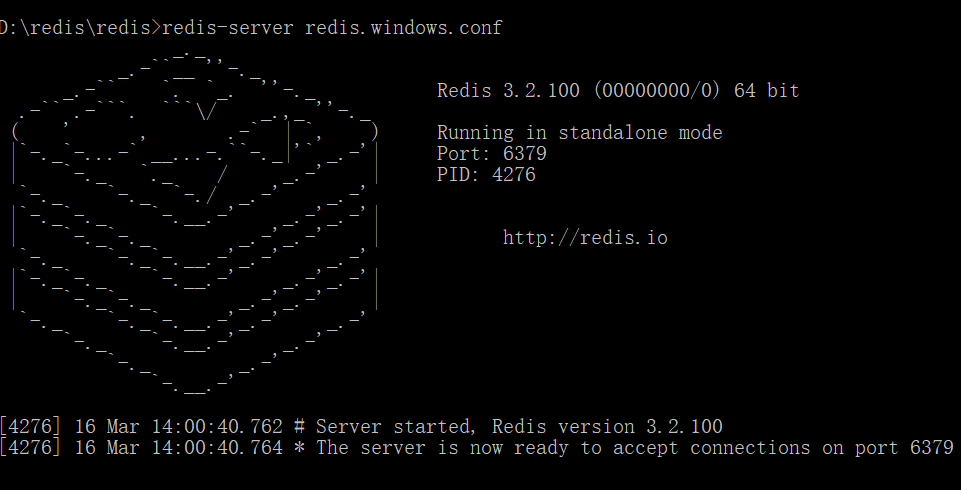Select the Redis 3.2.100 version header line

point(618,91)
